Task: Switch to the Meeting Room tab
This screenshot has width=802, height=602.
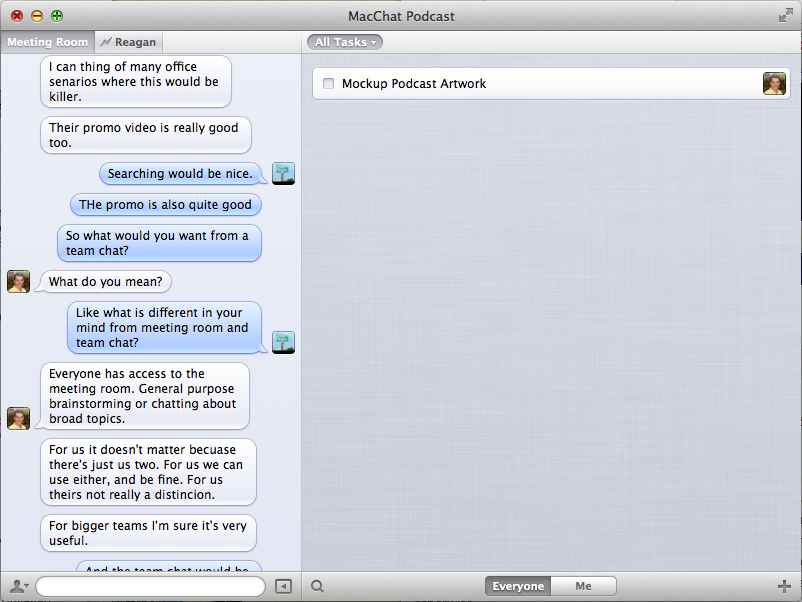Action: 48,42
